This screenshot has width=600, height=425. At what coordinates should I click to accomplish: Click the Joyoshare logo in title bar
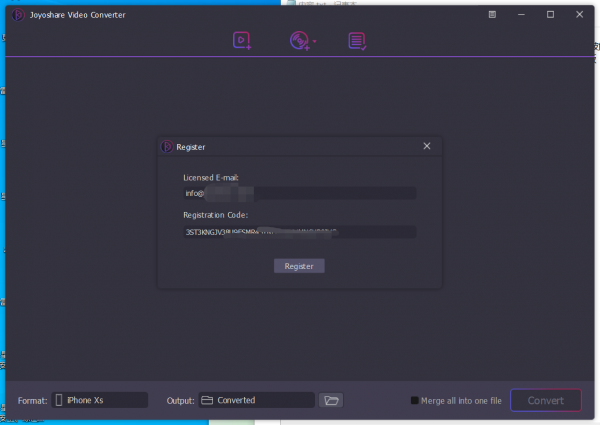pos(18,15)
